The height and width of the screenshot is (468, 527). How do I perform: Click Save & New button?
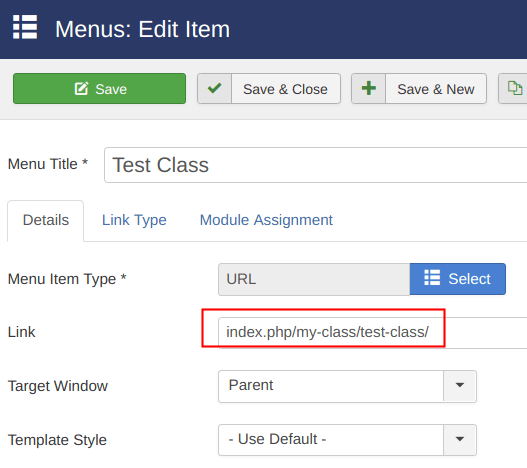[x=419, y=88]
